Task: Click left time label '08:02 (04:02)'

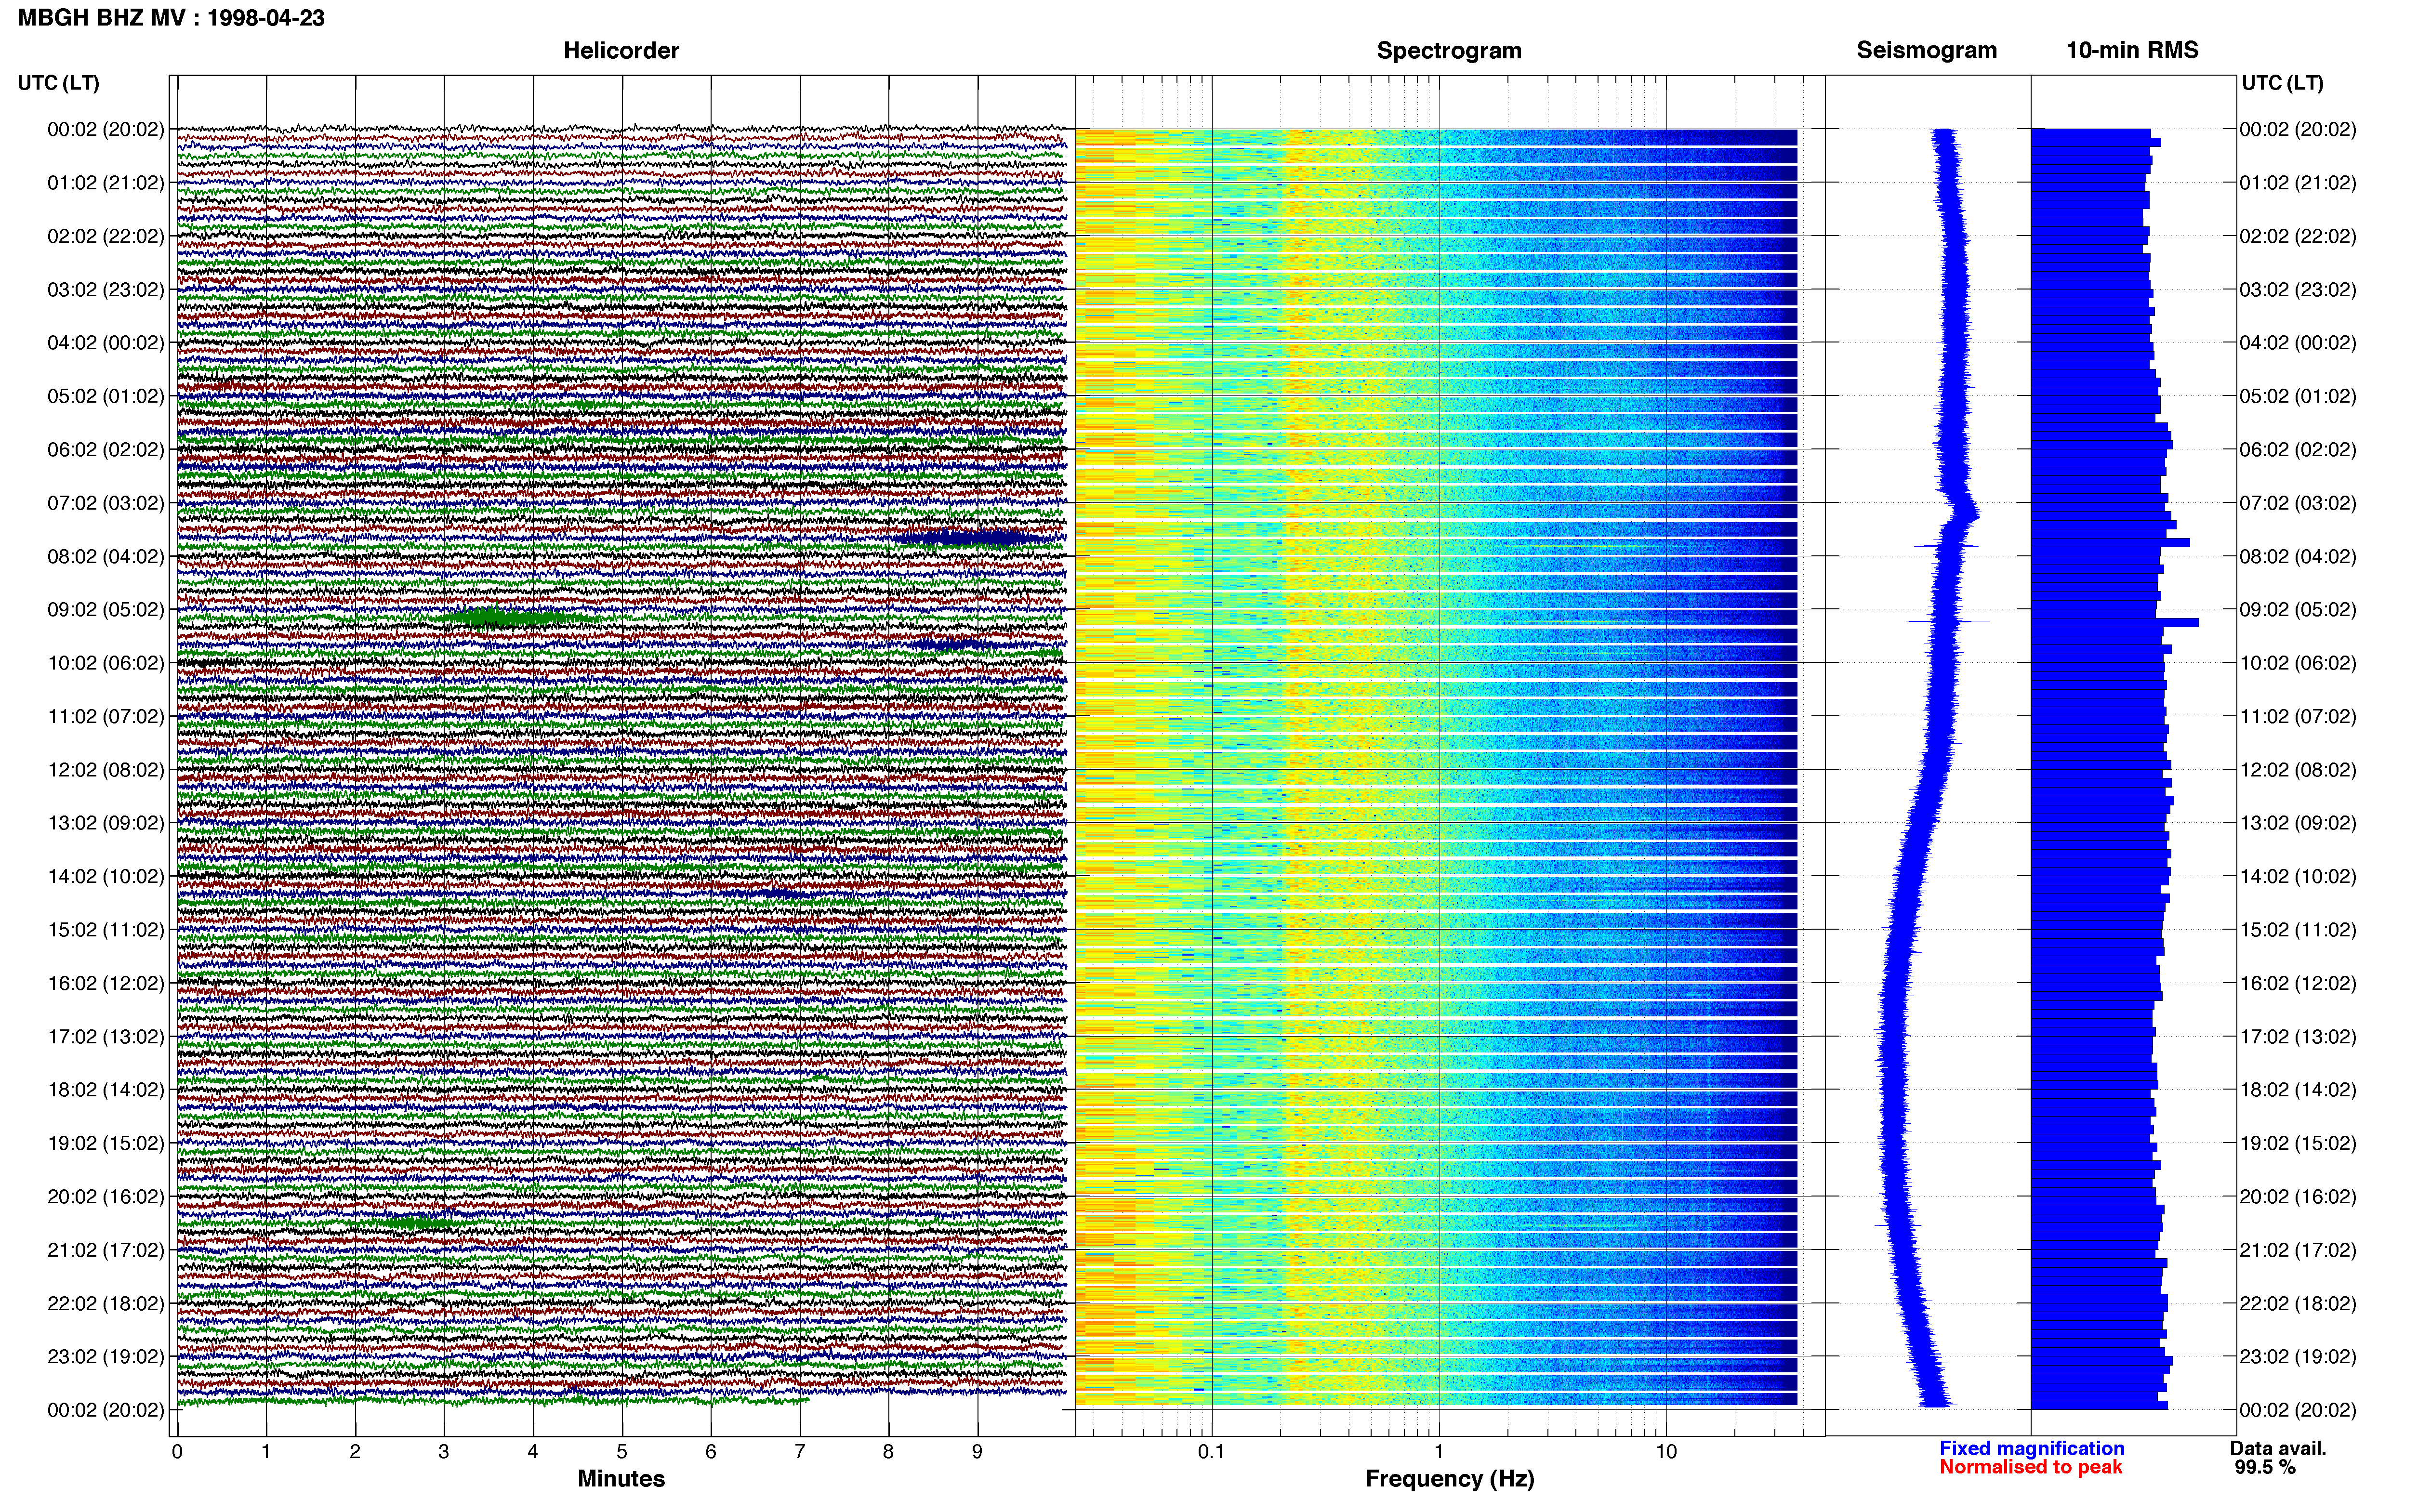Action: point(106,556)
